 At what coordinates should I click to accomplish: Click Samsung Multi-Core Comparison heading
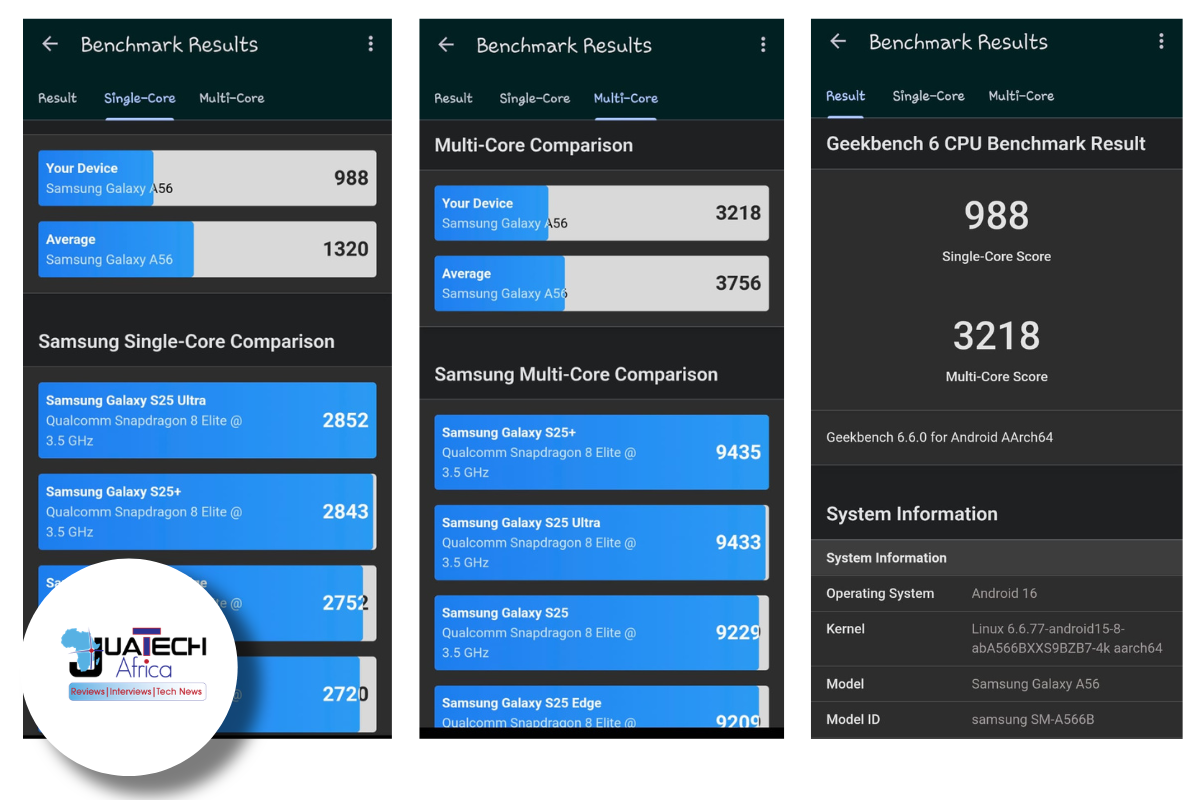576,374
